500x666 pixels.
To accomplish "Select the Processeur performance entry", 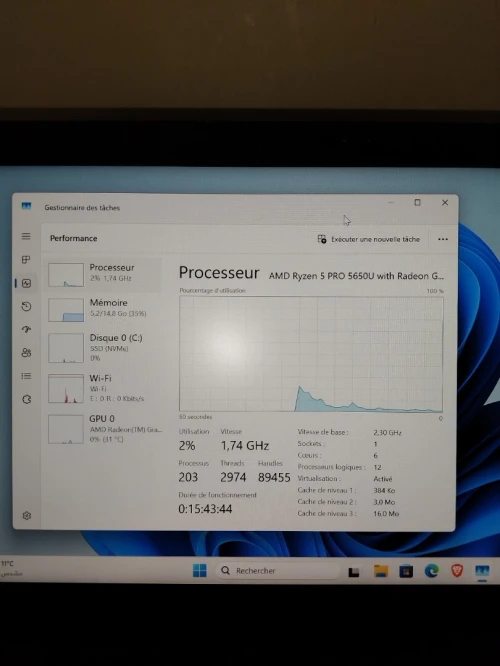I will pos(105,274).
